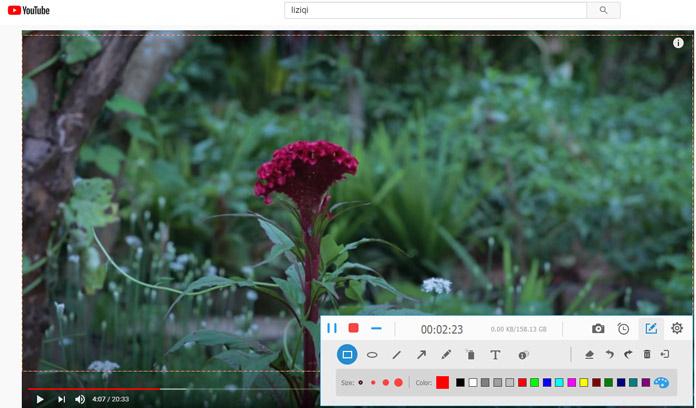Viewport: 696px width, 408px height.
Task: Click the YouTube search field
Action: point(434,10)
